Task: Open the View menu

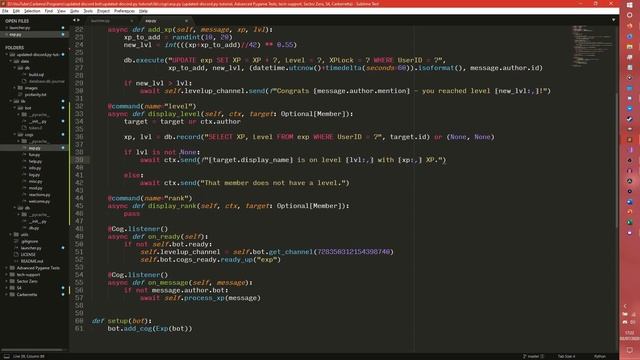Action: coord(61,11)
